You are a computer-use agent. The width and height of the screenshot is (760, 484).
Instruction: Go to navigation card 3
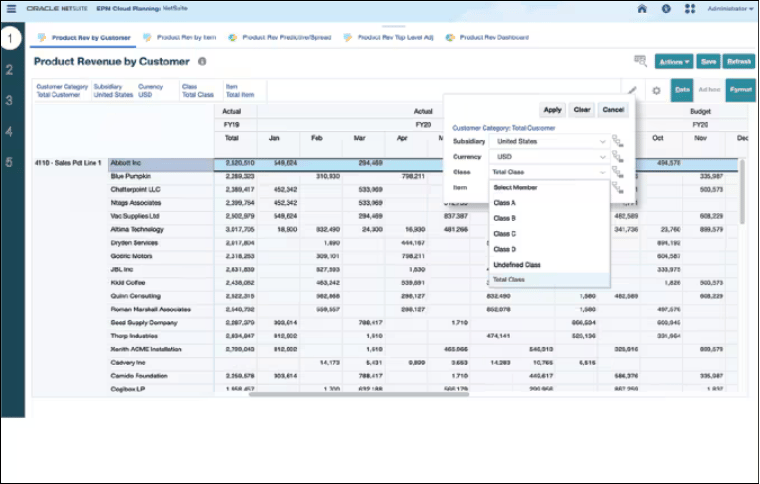[9, 100]
